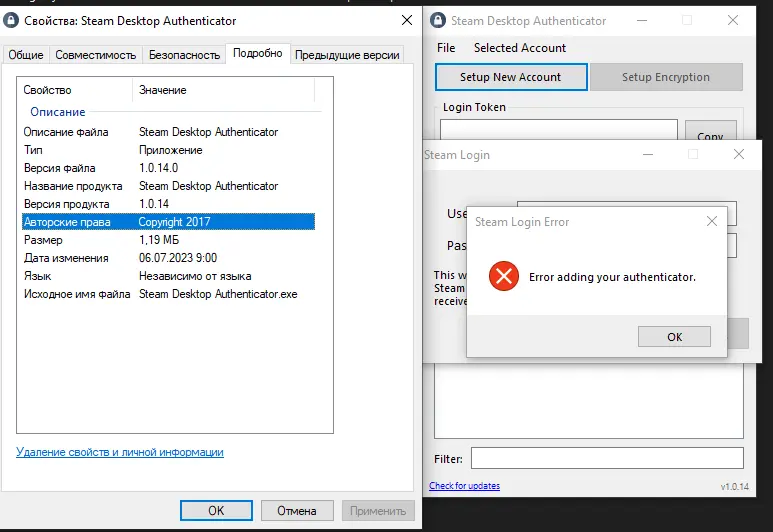The width and height of the screenshot is (773, 532).
Task: Select the Дата изменения row
Action: pyautogui.click(x=169, y=258)
